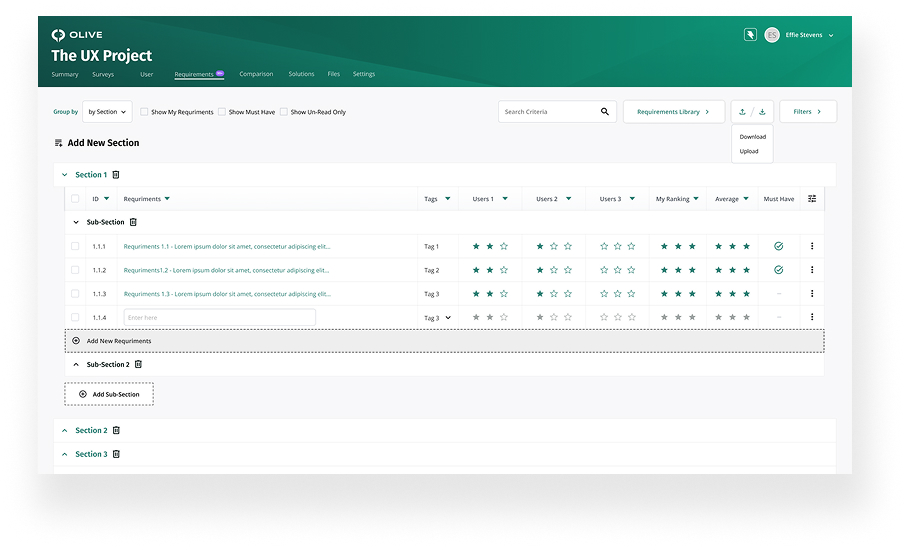Click the Add New Section list icon

[x=58, y=143]
